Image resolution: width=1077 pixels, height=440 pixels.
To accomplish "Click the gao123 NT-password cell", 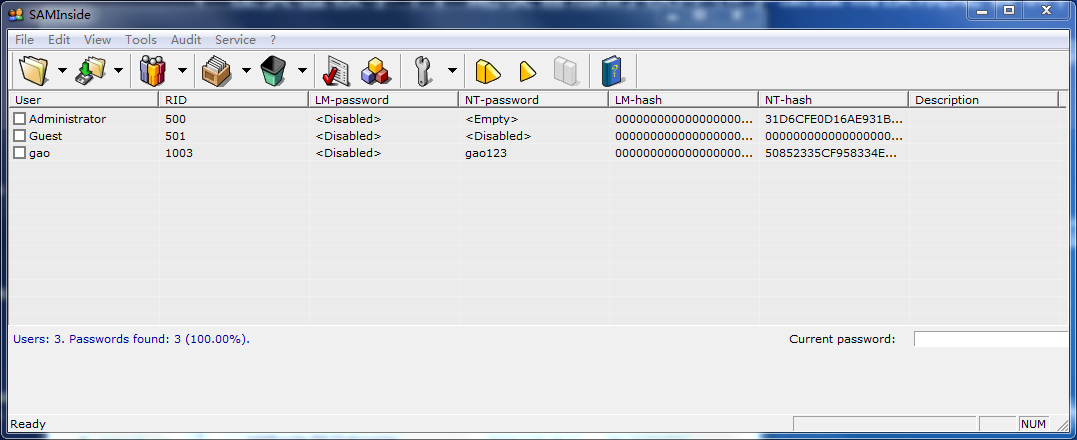I will click(486, 153).
